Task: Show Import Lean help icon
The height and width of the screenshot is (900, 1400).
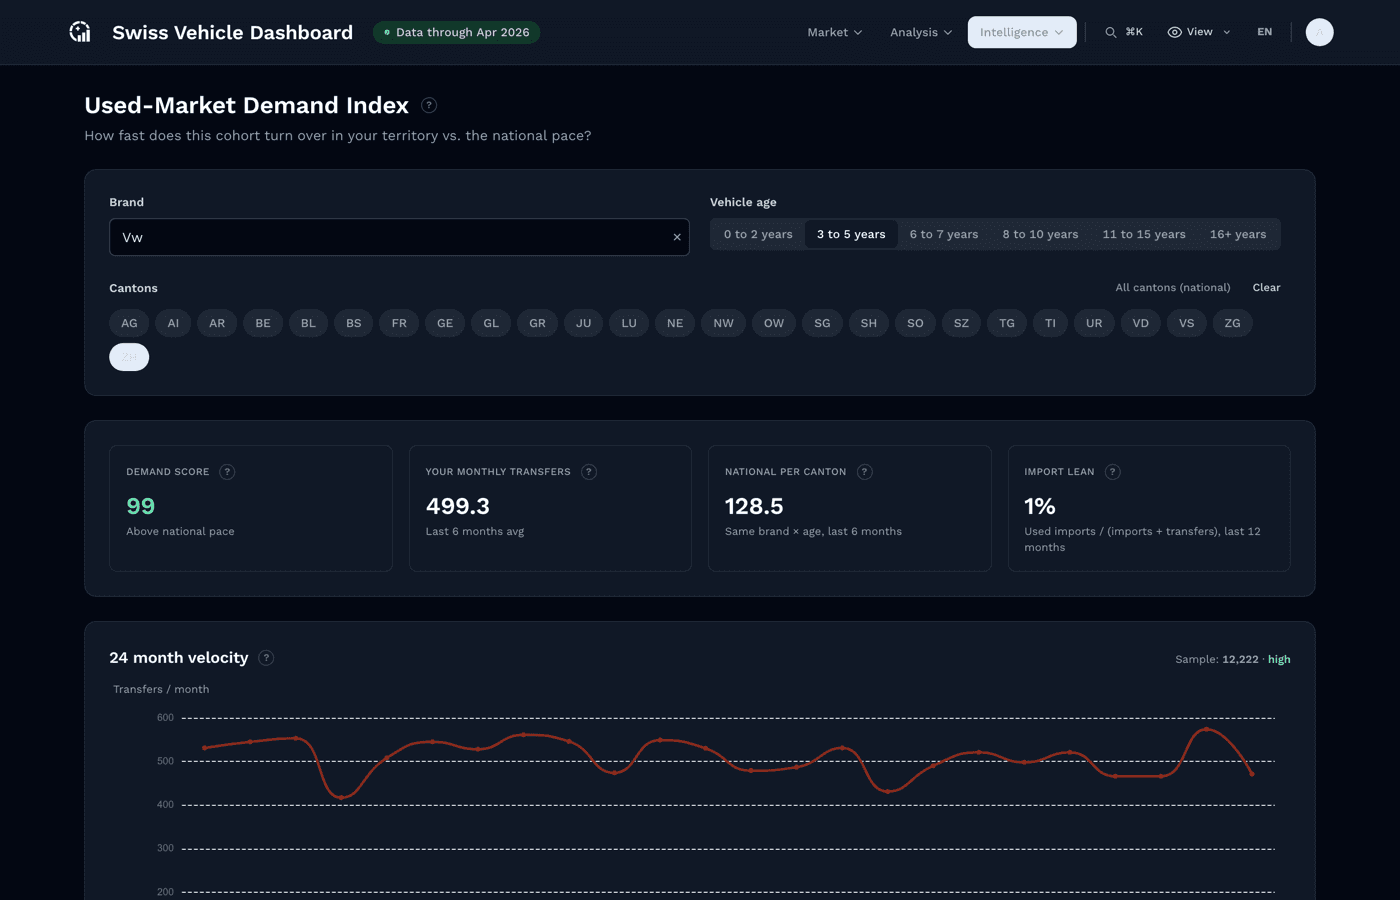Action: [1113, 472]
